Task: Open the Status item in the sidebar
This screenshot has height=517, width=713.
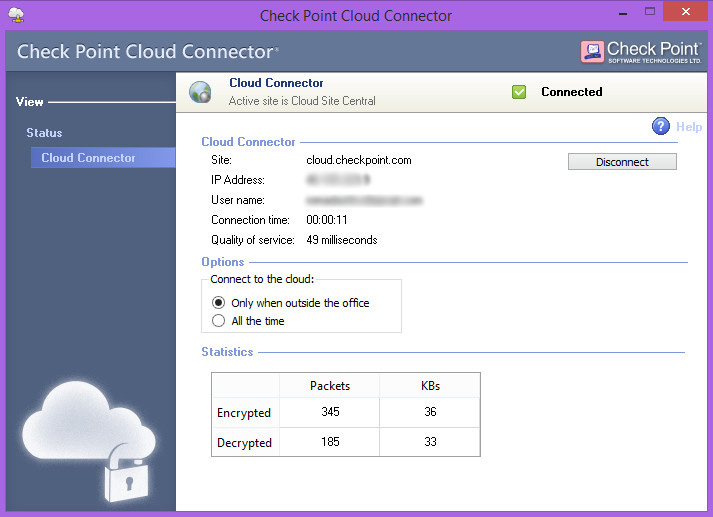Action: [44, 133]
